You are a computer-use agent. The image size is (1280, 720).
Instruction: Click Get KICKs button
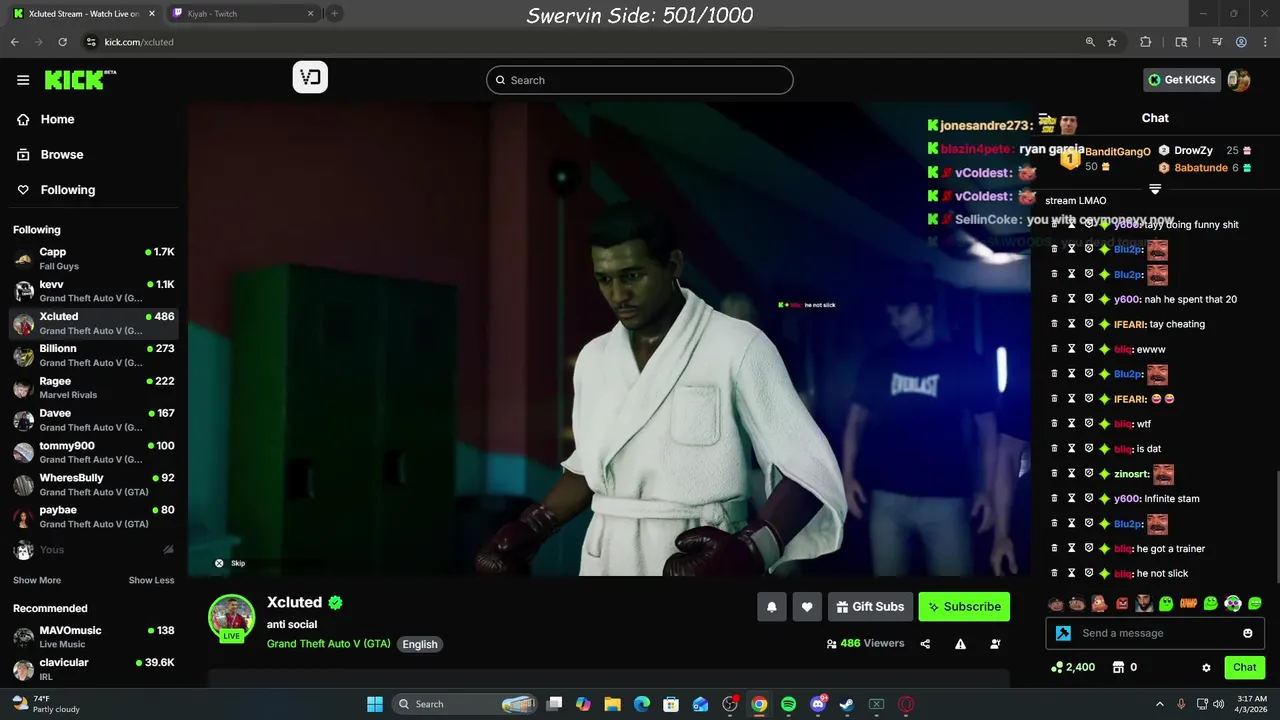pos(1182,80)
